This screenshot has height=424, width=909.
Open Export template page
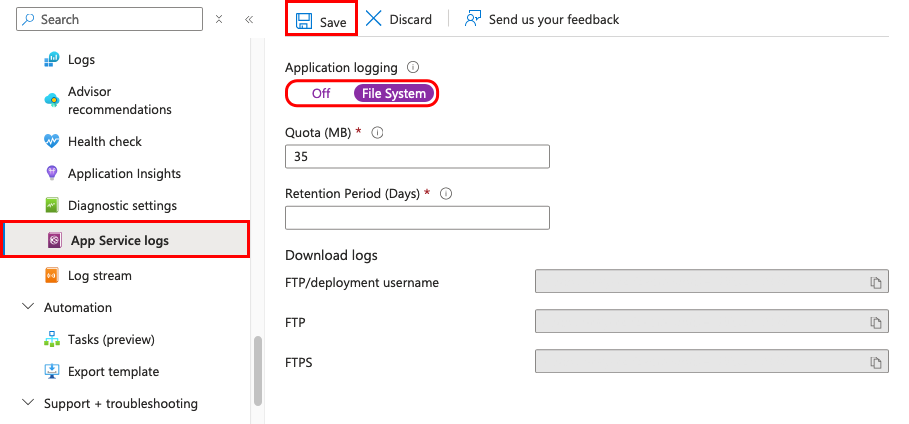click(113, 371)
